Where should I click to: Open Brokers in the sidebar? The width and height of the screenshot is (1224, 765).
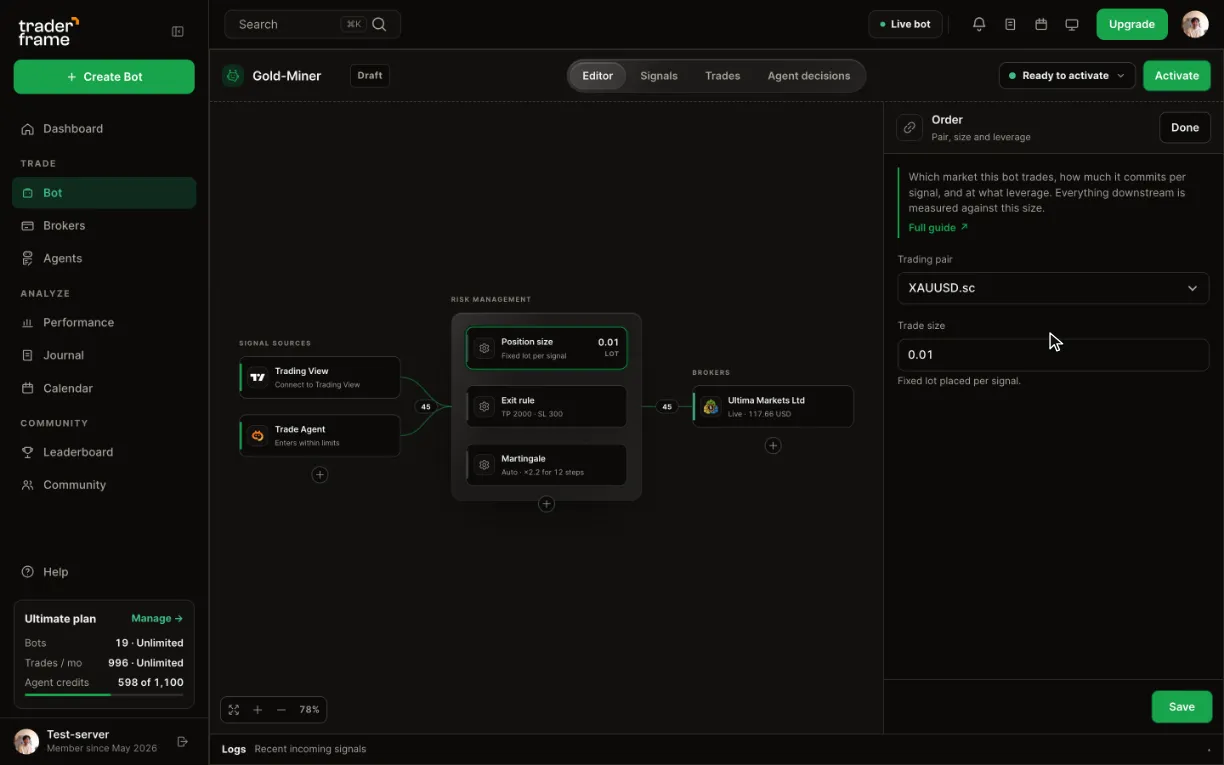point(104,226)
